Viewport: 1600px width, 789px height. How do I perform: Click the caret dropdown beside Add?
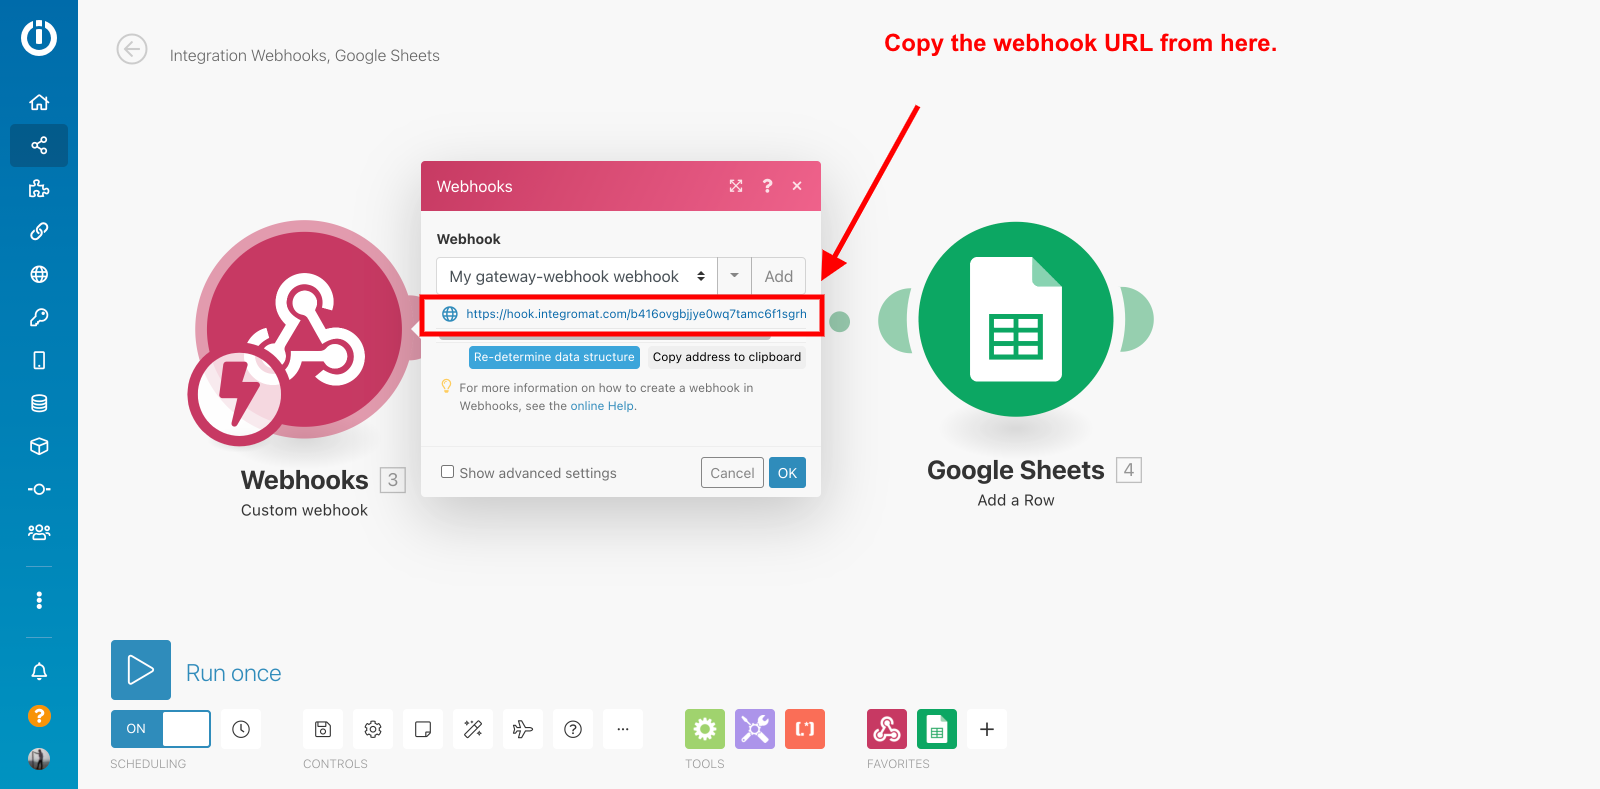tap(735, 276)
